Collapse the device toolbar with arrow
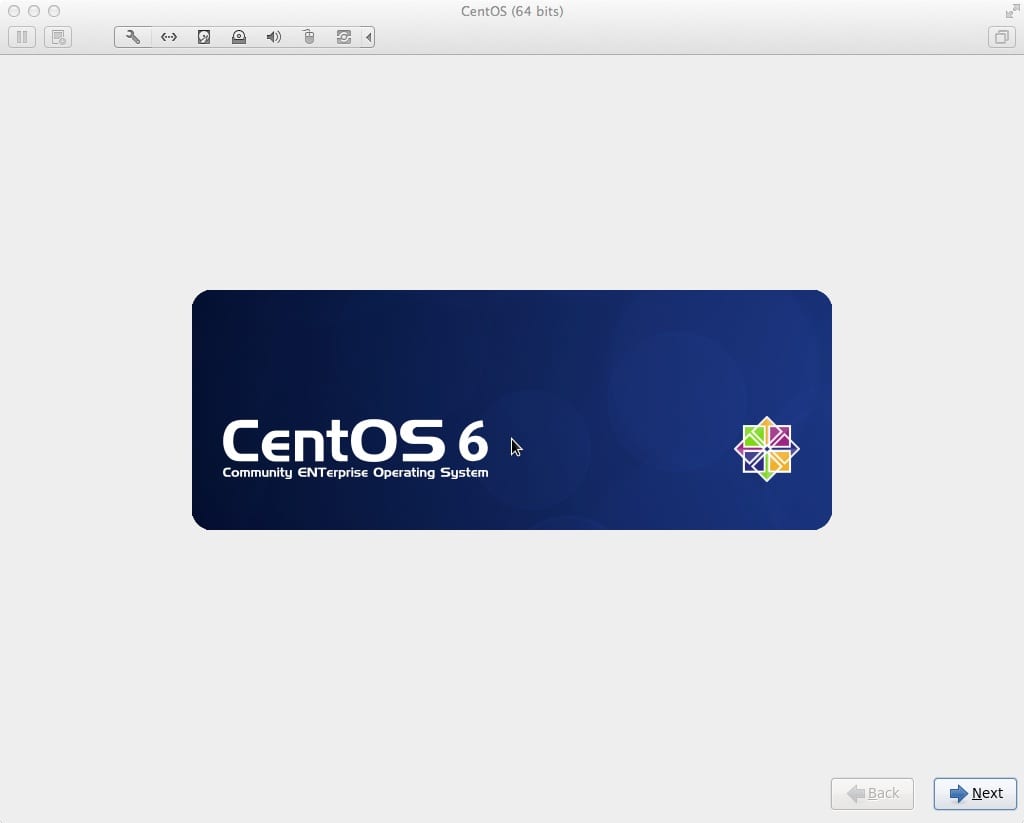 368,37
